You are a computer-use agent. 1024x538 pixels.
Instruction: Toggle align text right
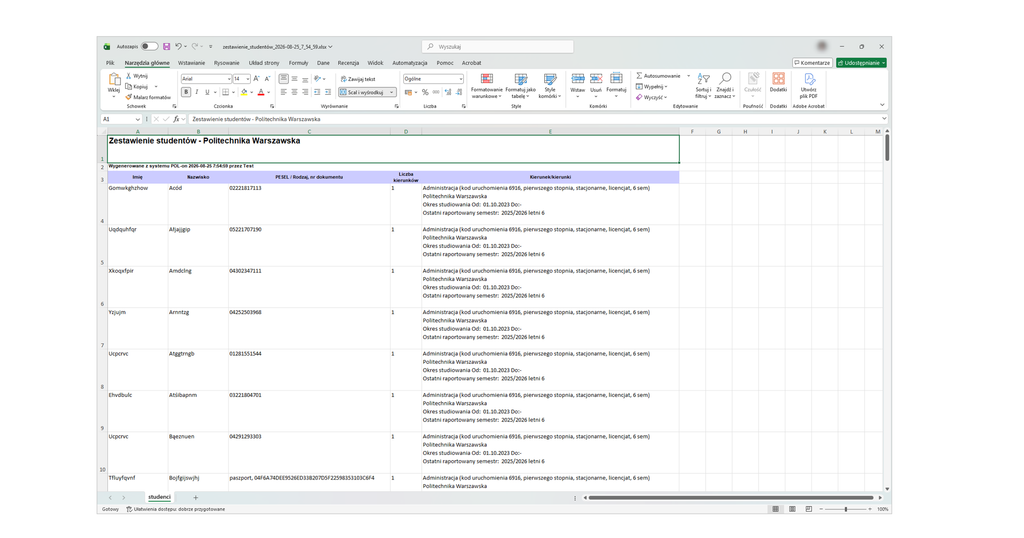pos(305,92)
